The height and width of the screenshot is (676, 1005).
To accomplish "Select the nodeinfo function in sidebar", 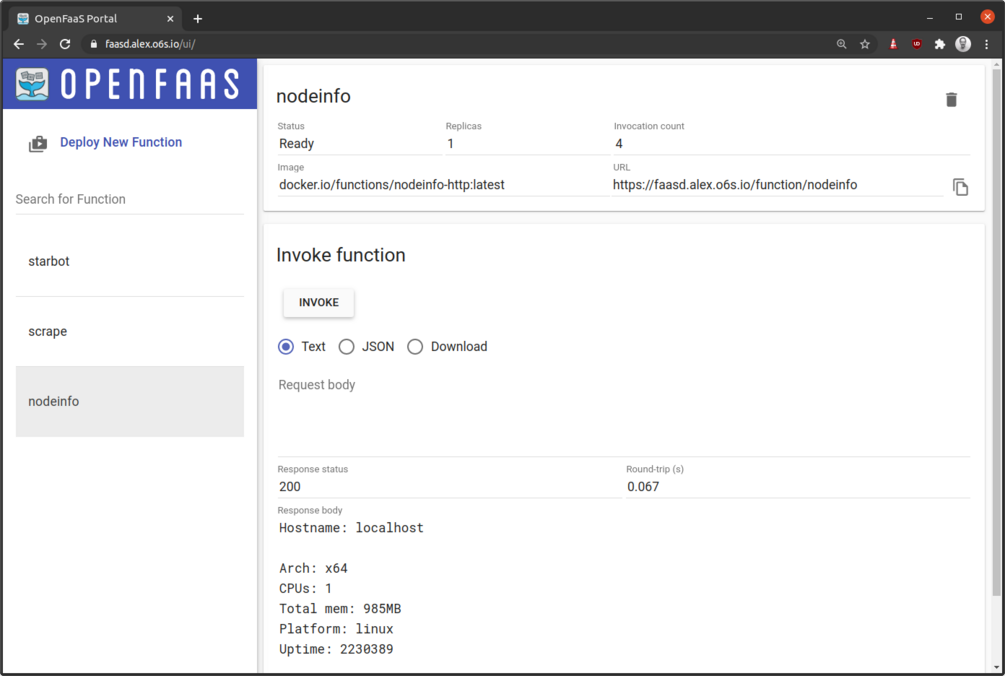I will tap(129, 401).
